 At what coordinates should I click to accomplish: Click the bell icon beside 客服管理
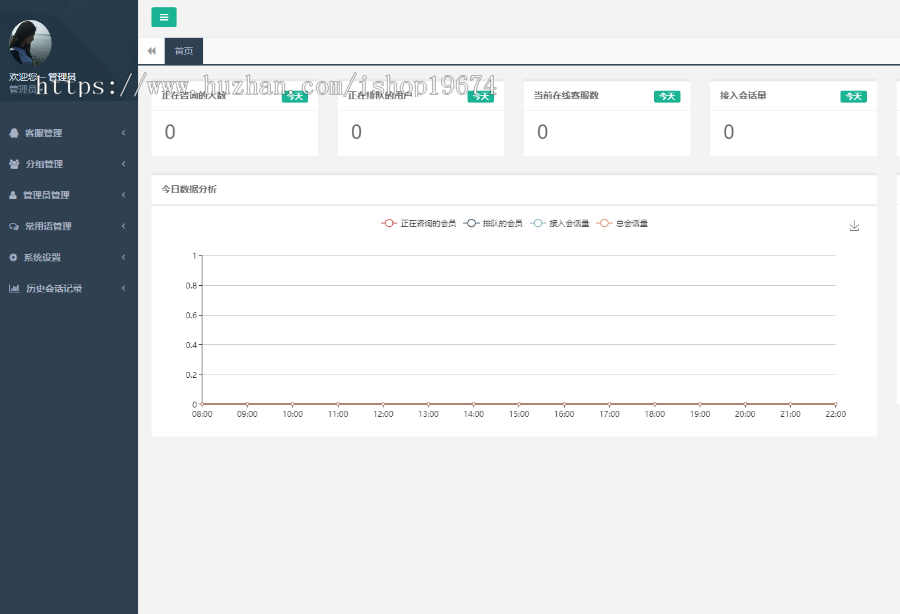(x=14, y=133)
